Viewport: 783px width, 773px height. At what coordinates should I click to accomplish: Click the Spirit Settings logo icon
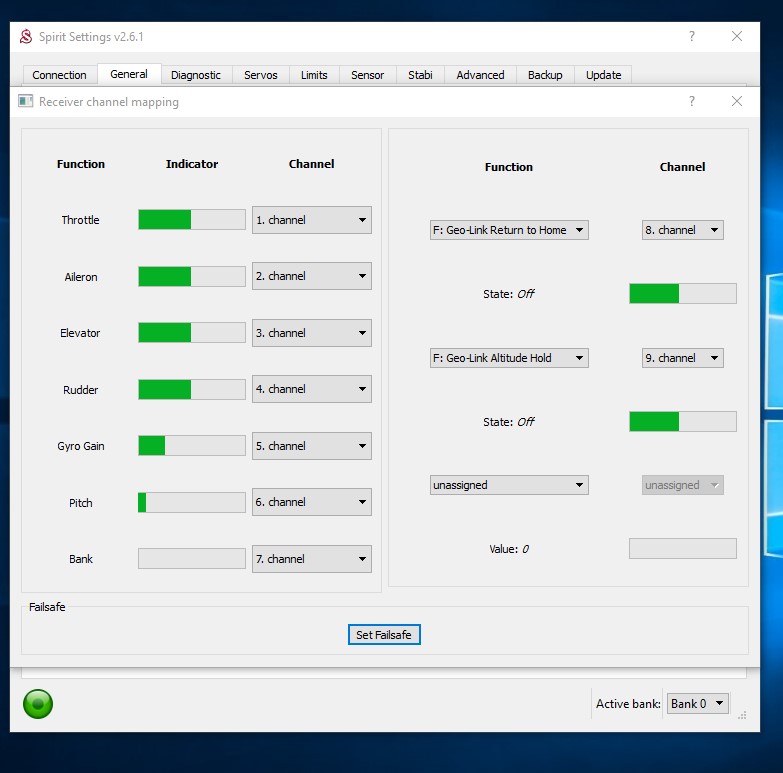(26, 37)
